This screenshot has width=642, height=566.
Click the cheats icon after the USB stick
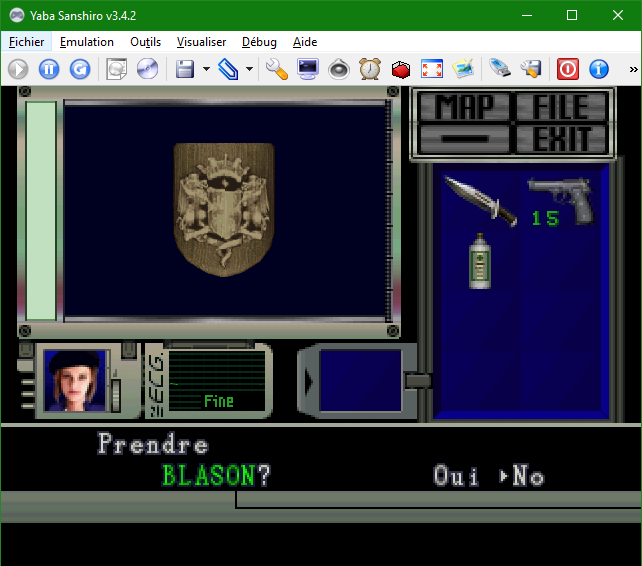531,69
